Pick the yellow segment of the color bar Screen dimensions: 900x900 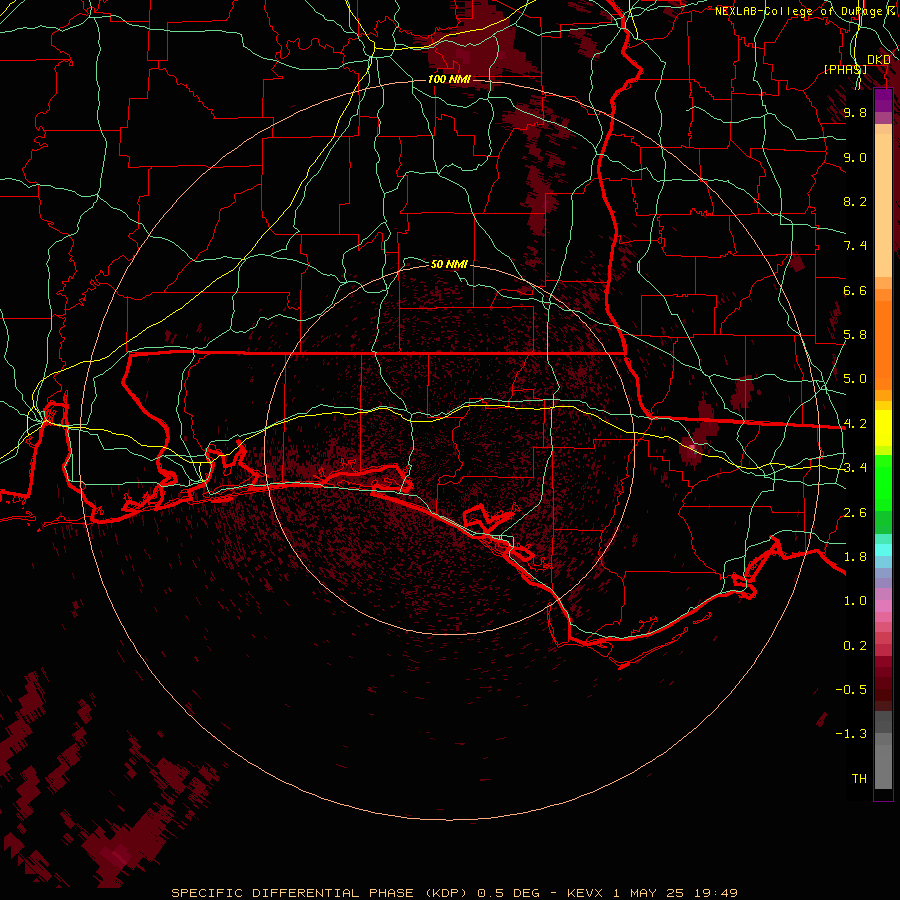coord(883,428)
